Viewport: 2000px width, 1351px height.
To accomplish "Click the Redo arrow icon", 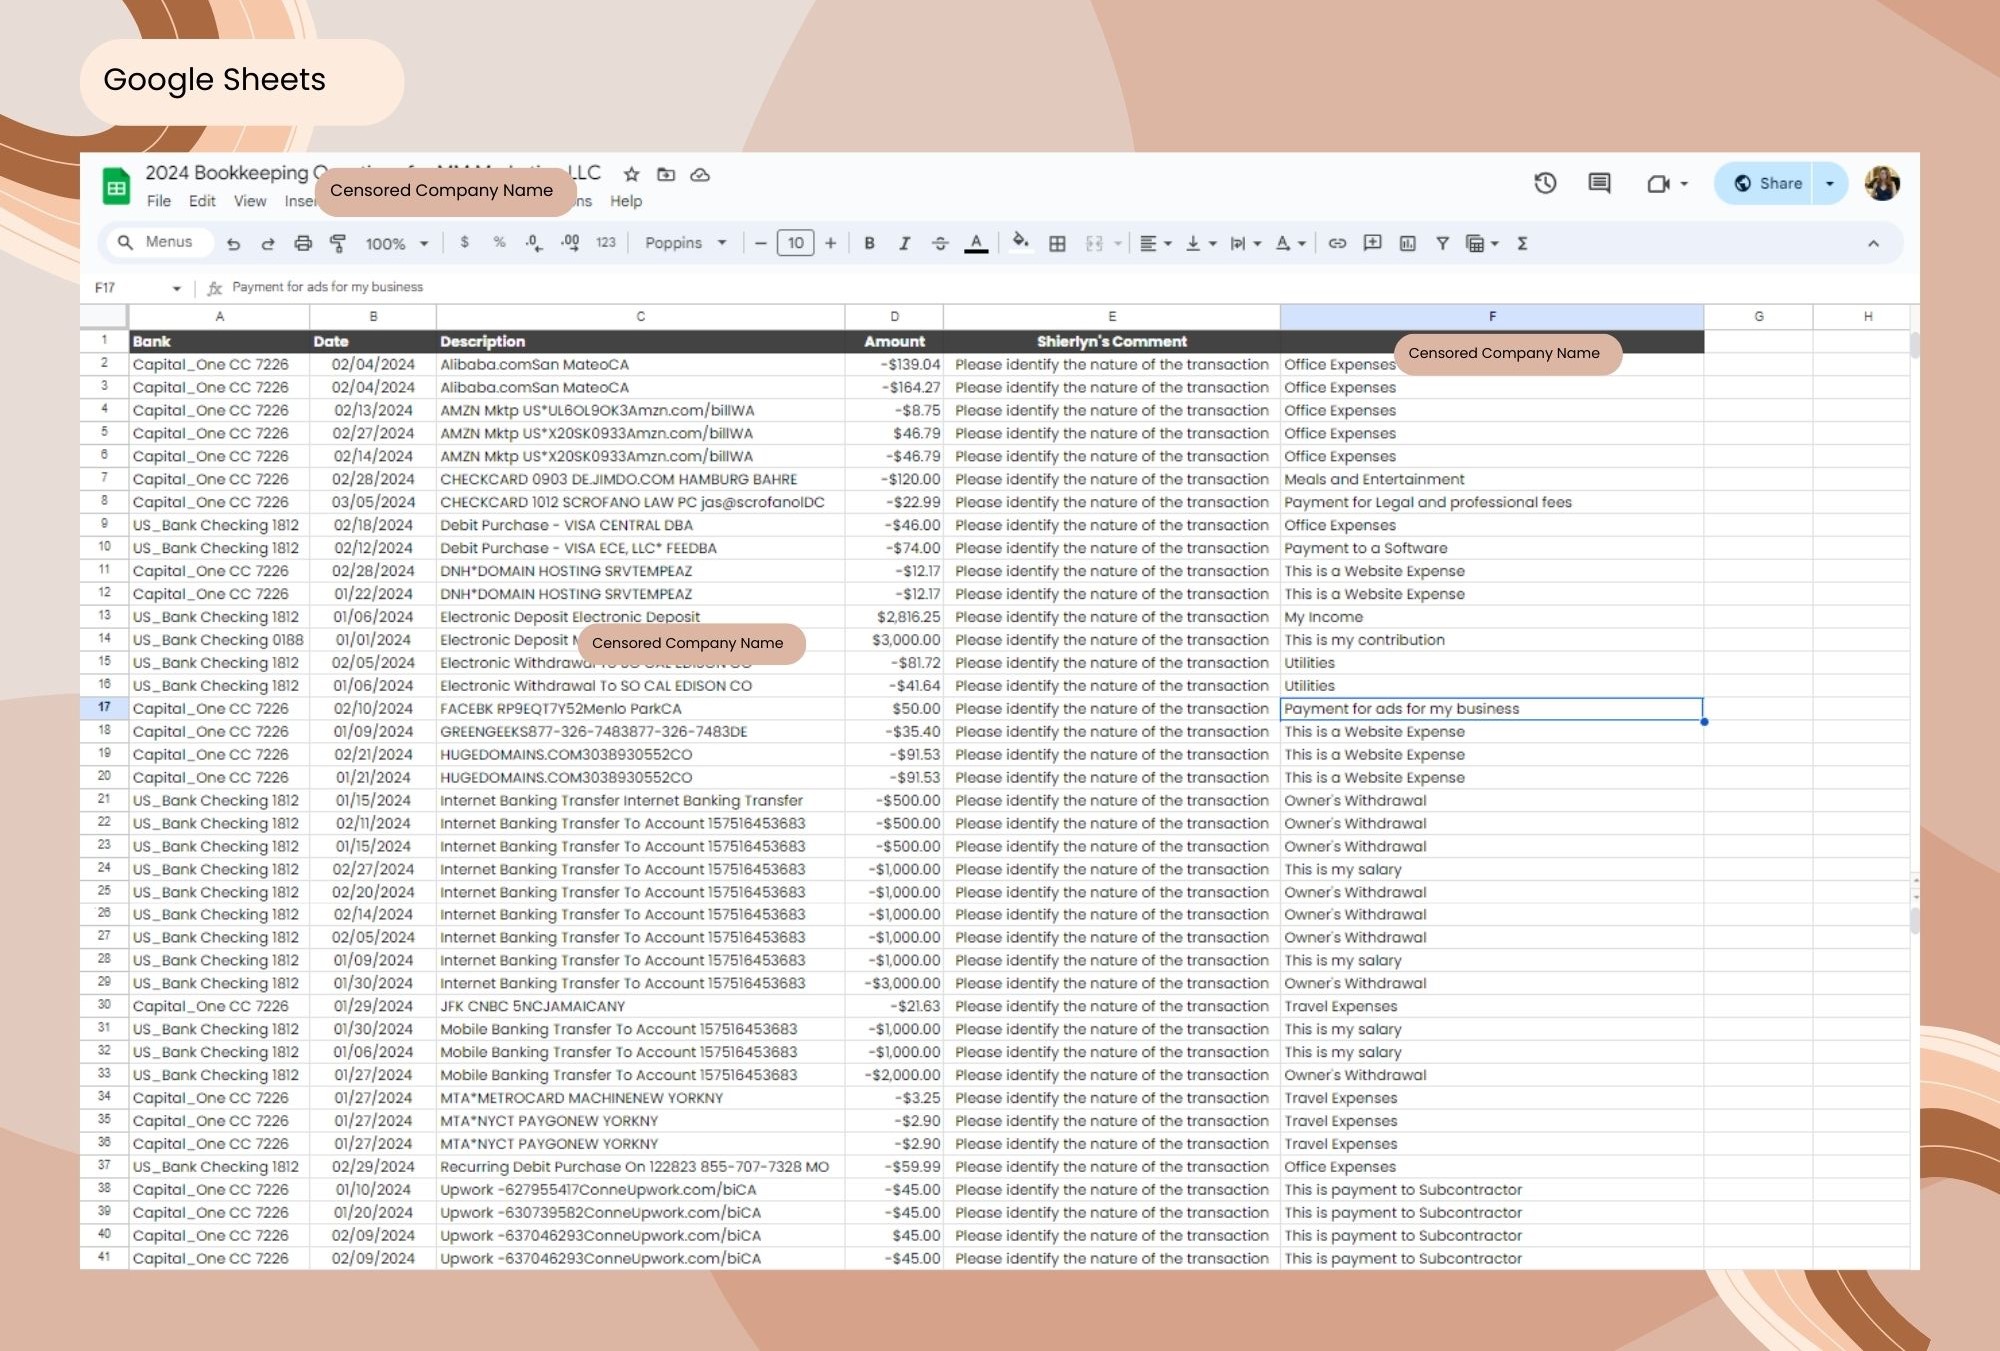I will coord(268,243).
